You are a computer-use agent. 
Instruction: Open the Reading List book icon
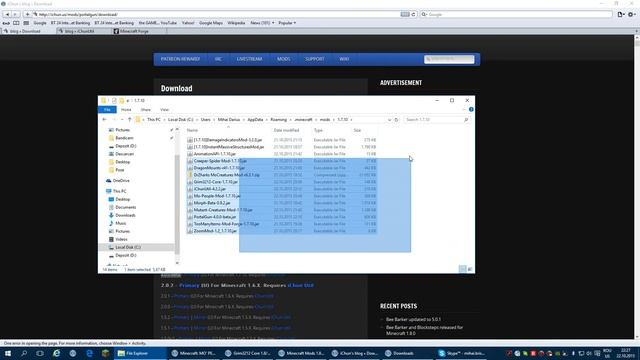pos(16,23)
